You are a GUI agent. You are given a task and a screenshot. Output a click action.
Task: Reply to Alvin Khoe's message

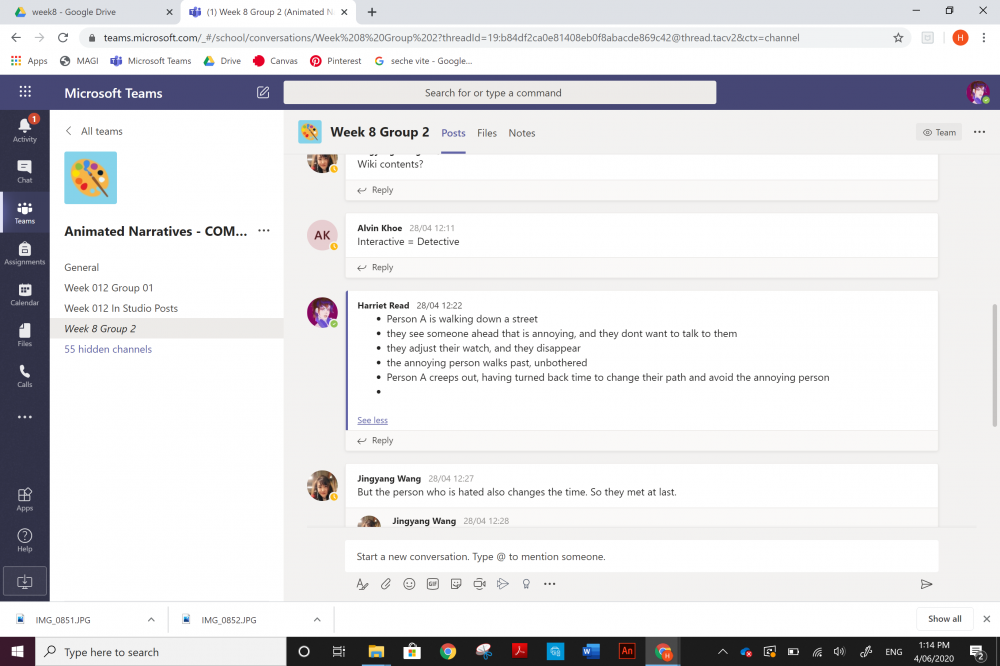[376, 267]
